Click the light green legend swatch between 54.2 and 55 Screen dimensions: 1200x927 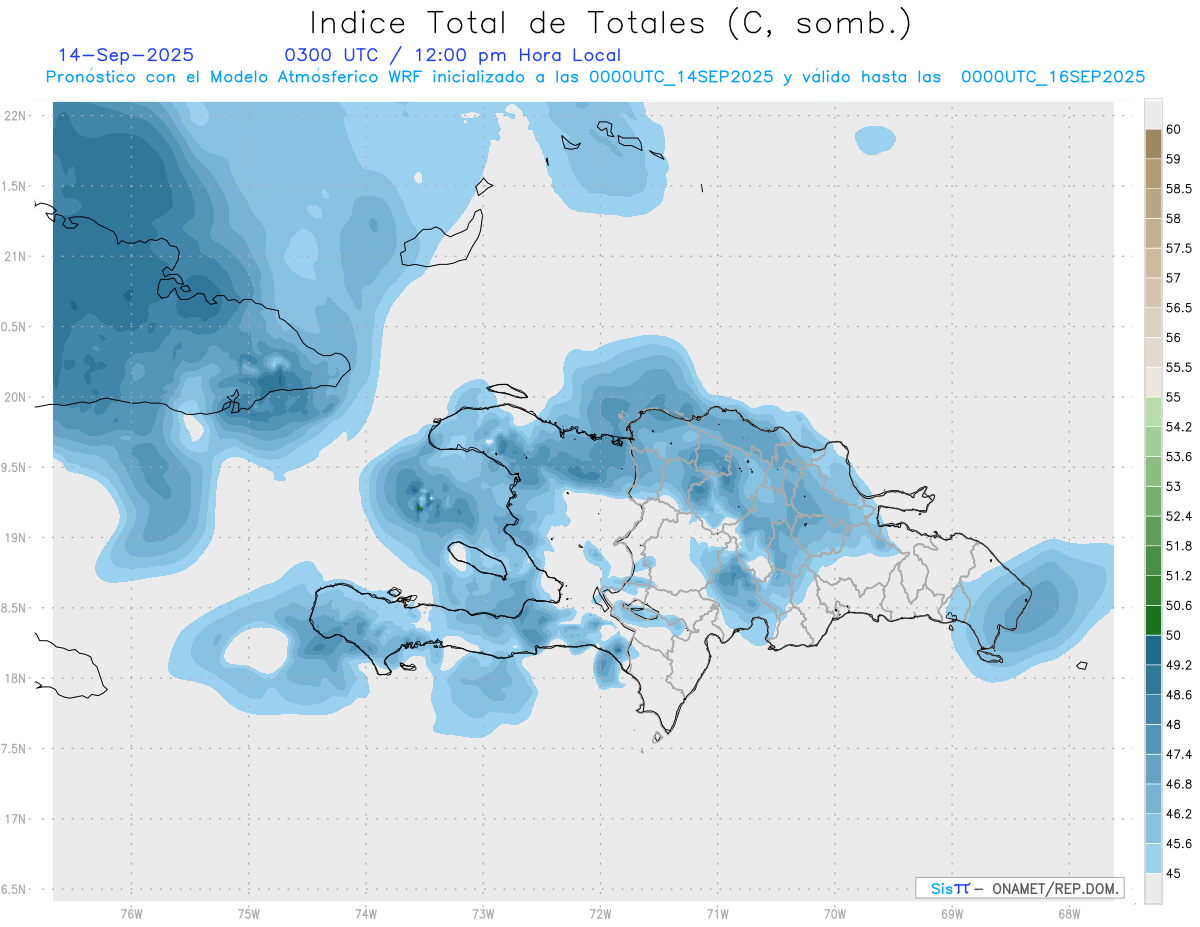click(x=1153, y=412)
